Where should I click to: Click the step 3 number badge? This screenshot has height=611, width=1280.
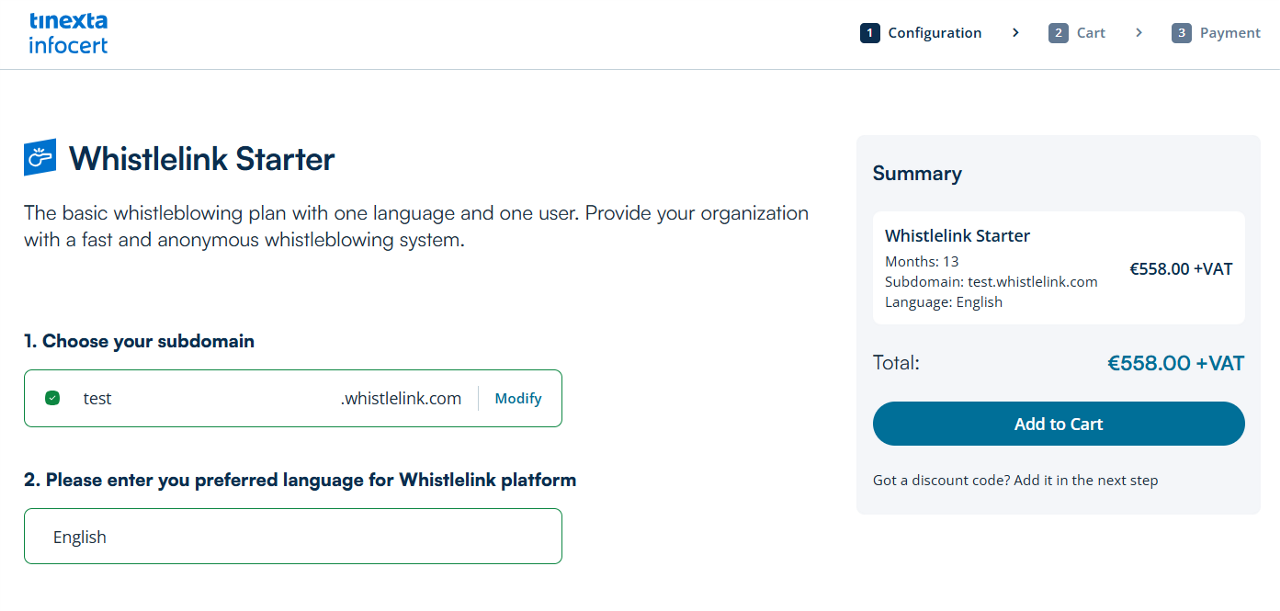tap(1182, 33)
